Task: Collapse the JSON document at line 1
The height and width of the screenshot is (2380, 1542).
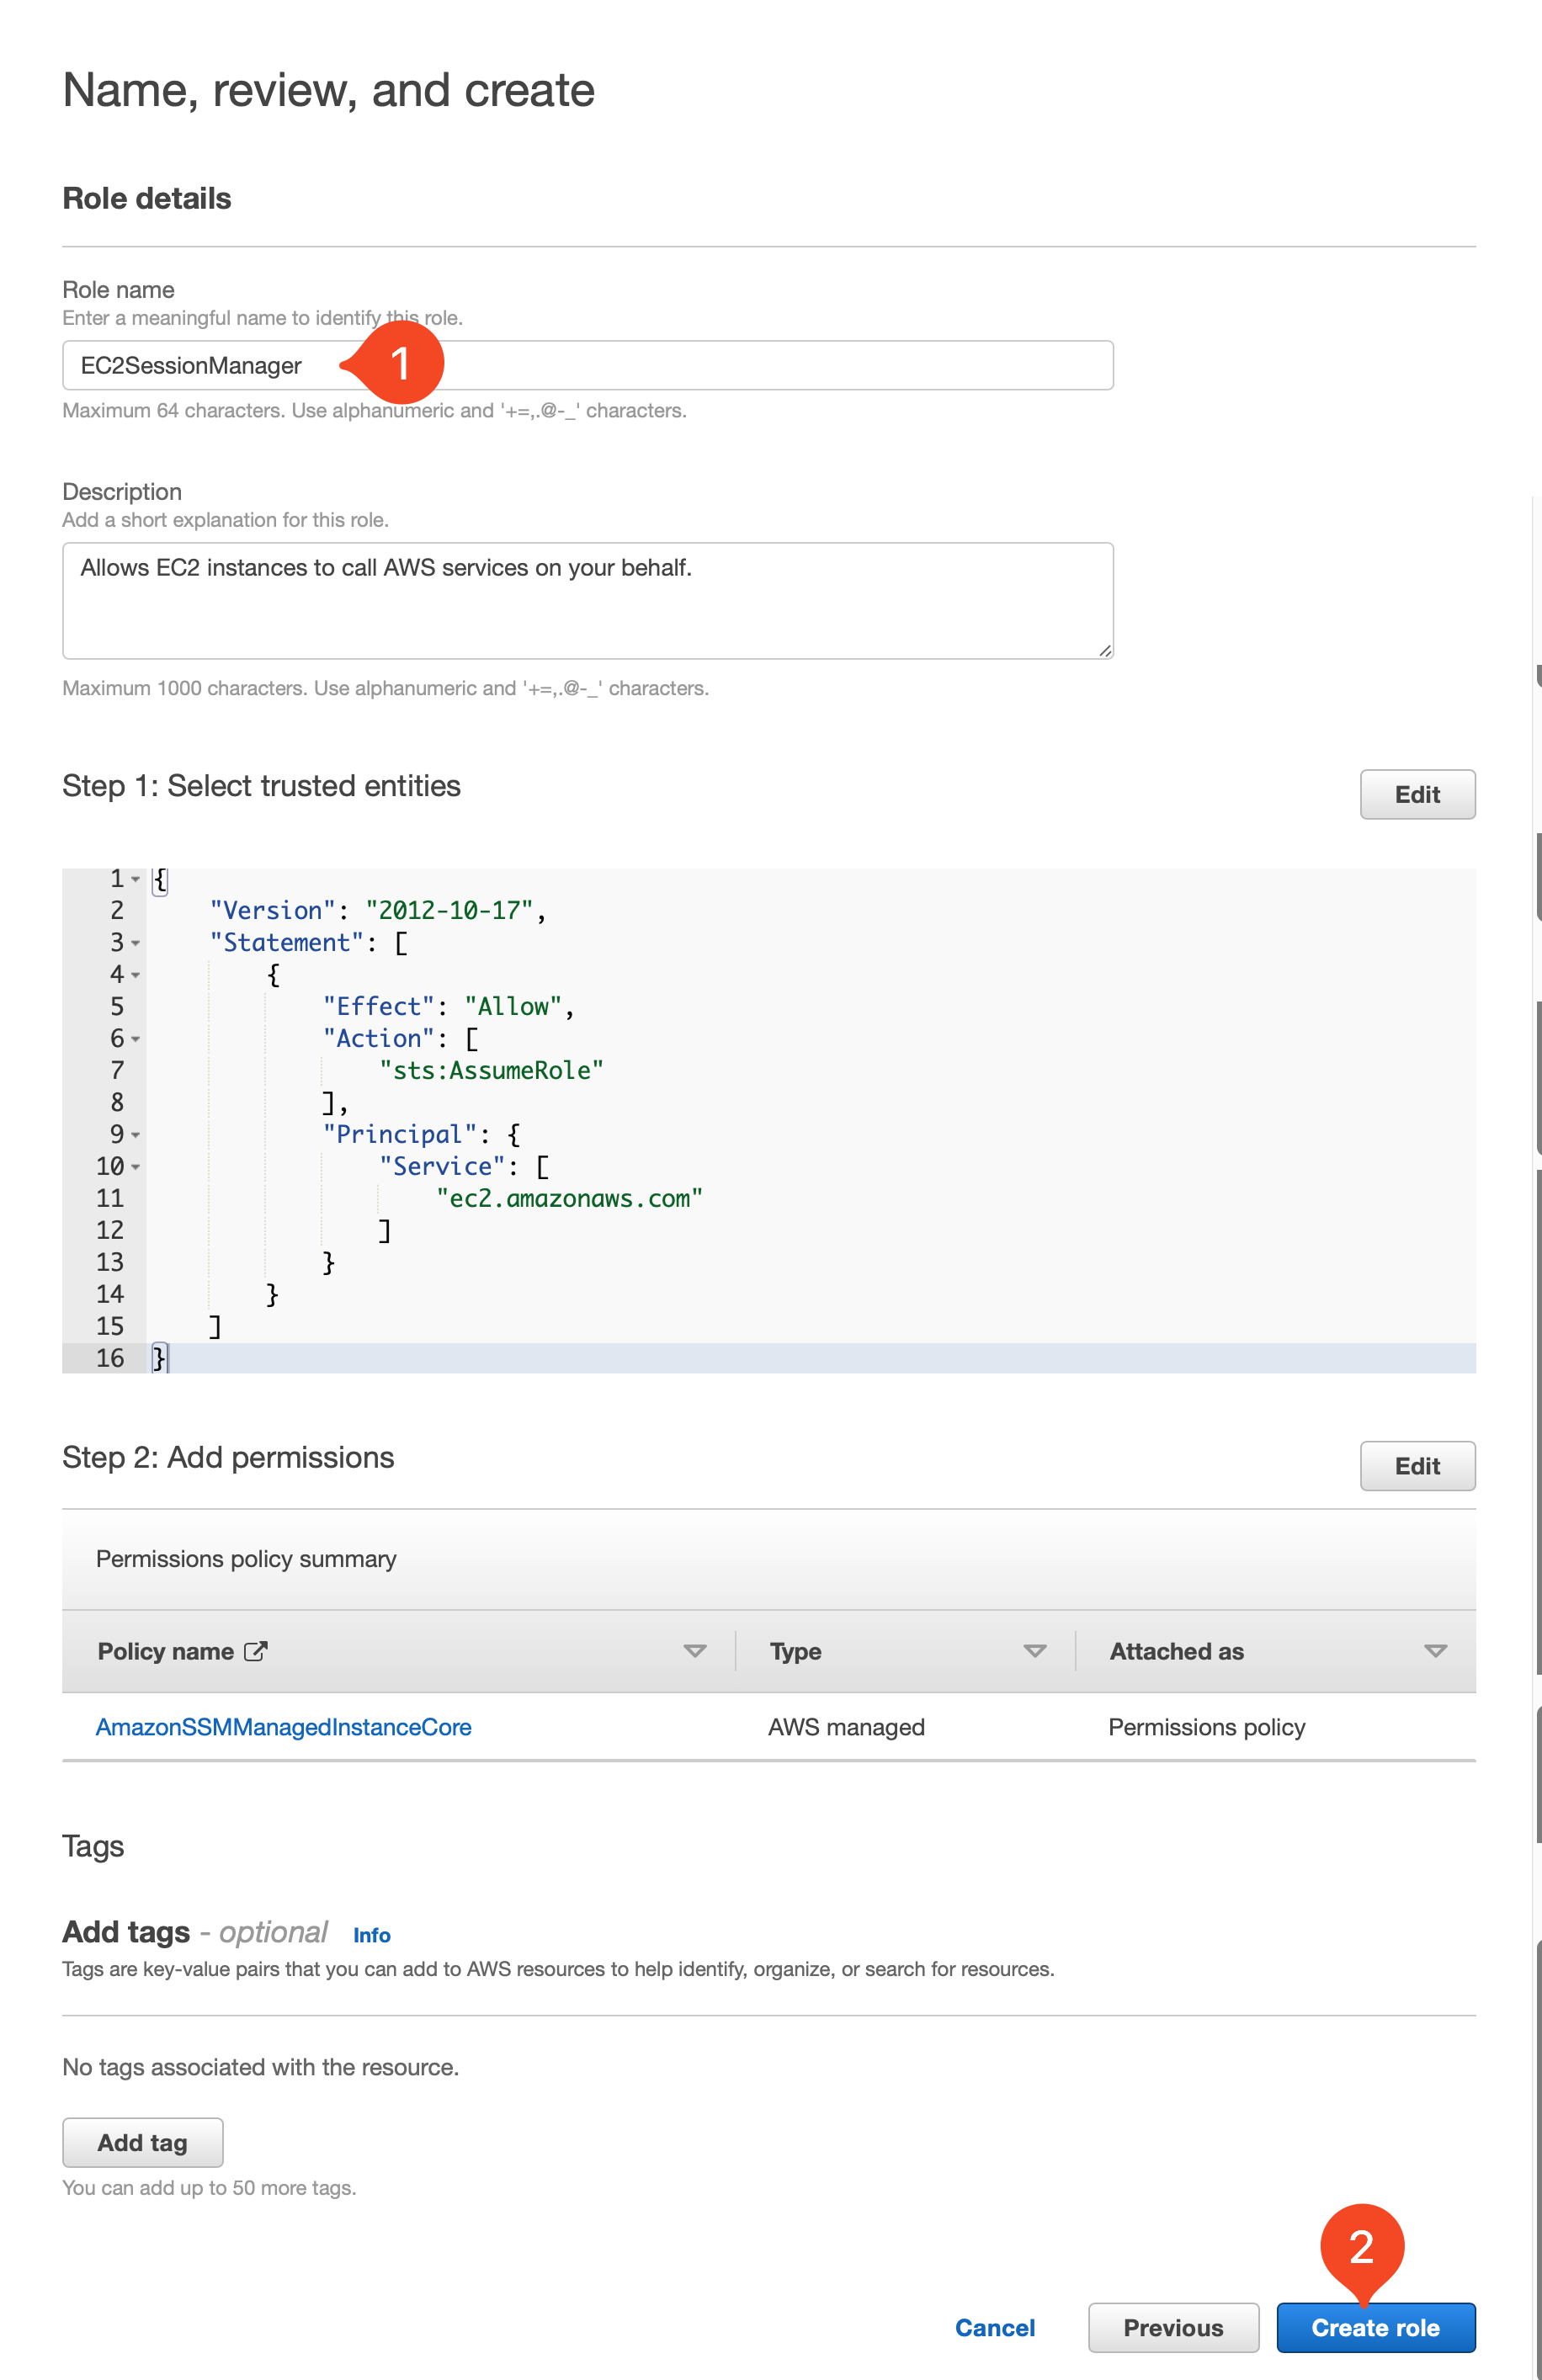Action: [x=136, y=879]
